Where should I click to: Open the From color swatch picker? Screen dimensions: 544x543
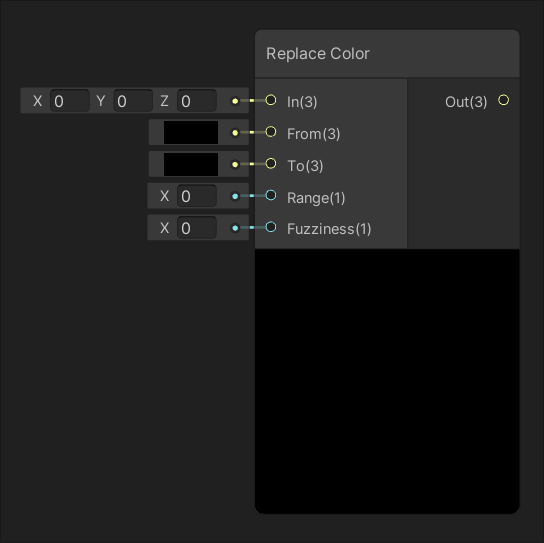191,132
